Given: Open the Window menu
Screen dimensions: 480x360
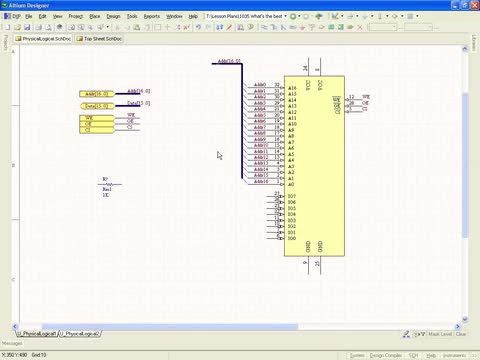Looking at the screenshot, I should click(174, 16).
